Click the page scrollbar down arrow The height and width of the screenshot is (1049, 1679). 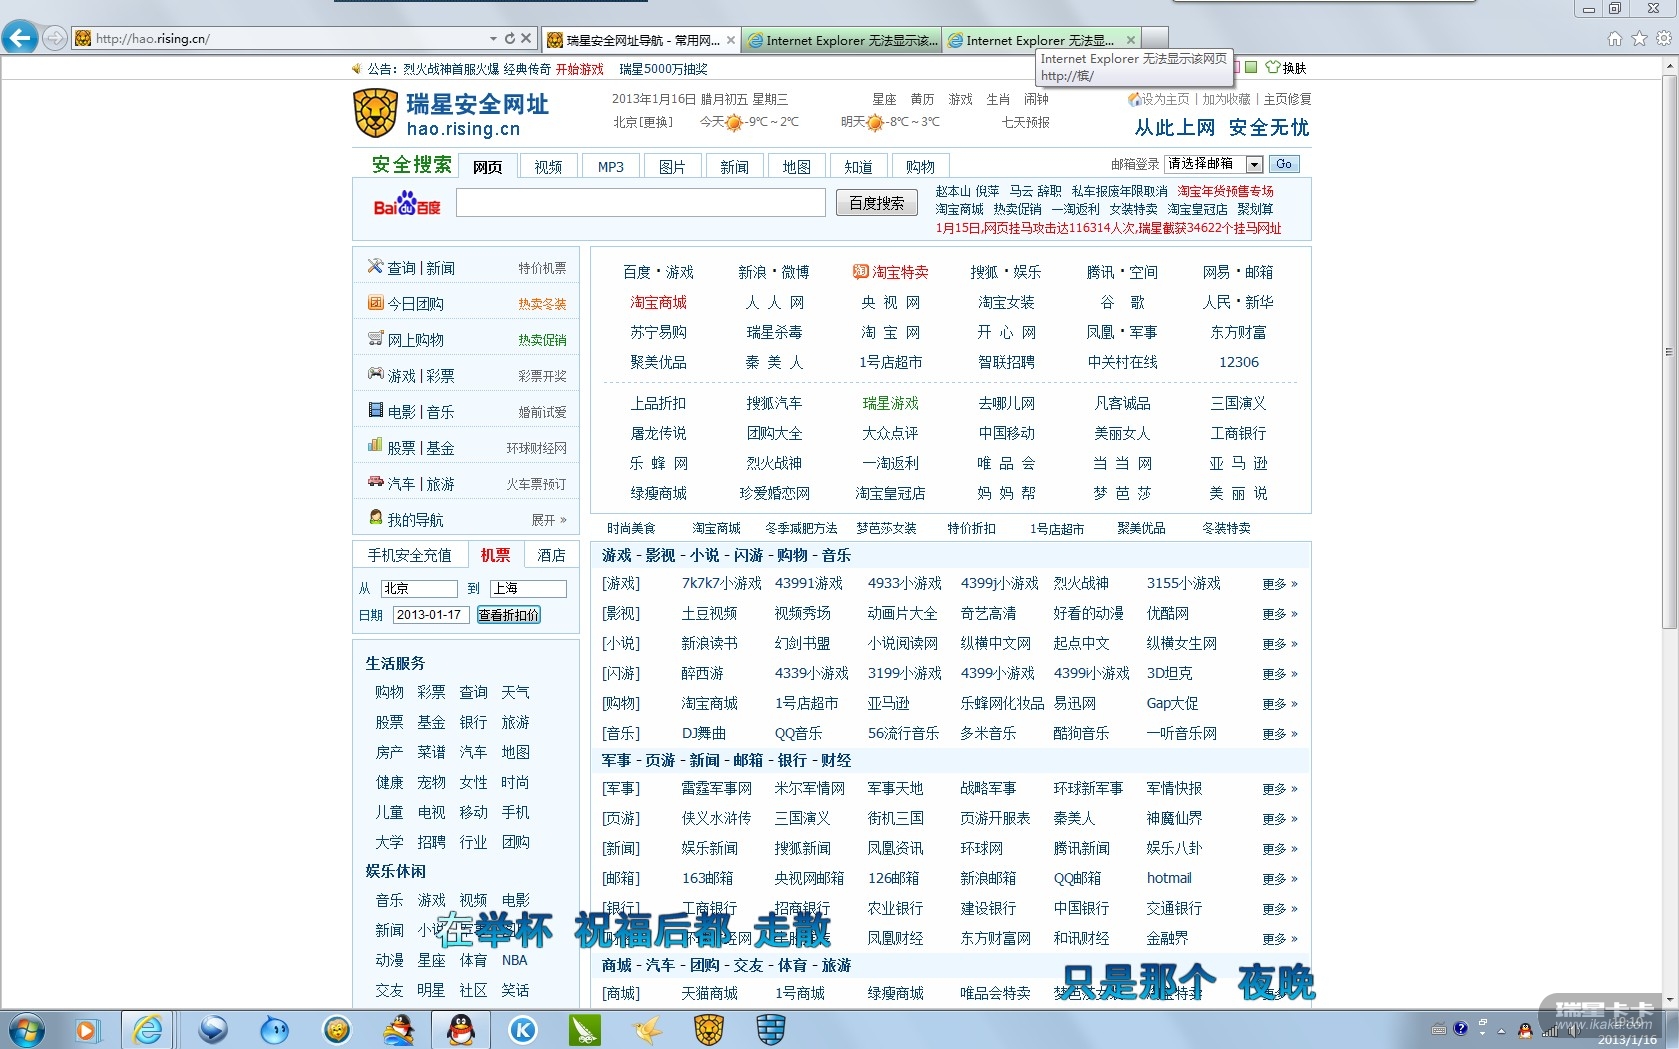pyautogui.click(x=1669, y=998)
